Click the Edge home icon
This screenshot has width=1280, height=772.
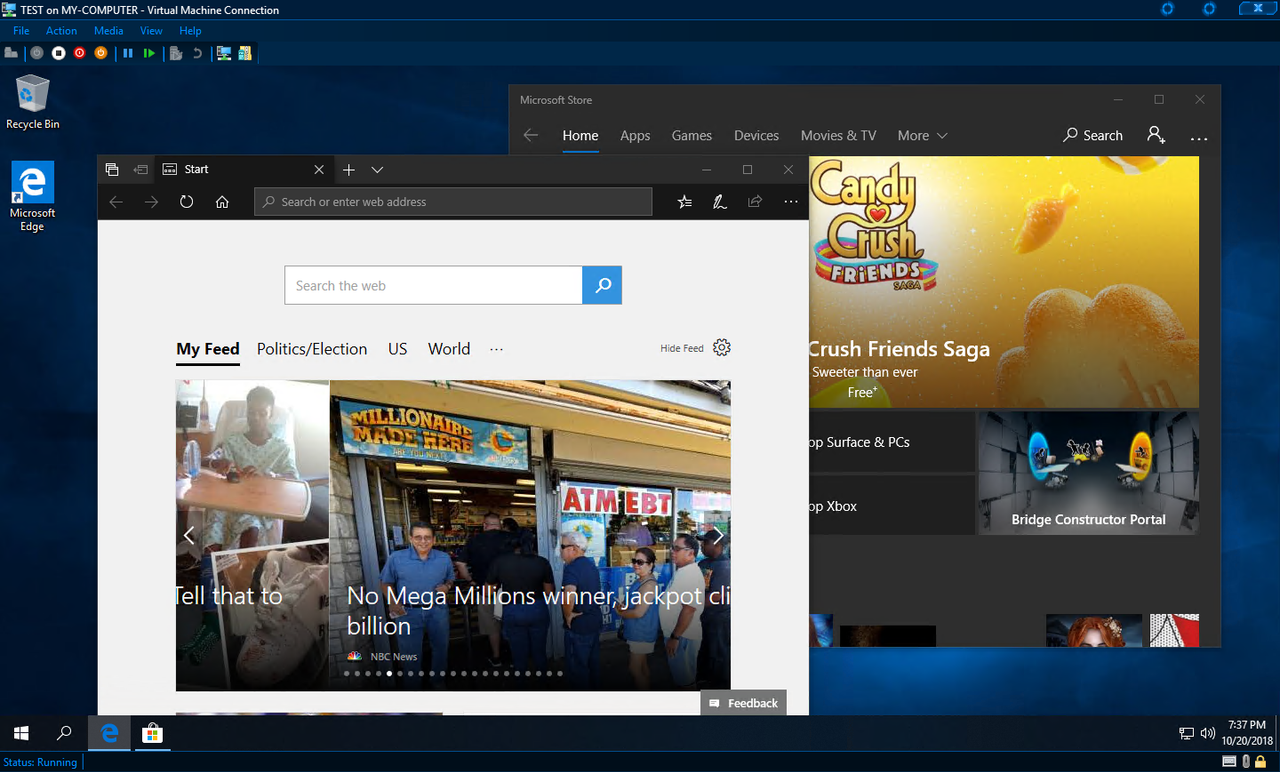coord(222,202)
